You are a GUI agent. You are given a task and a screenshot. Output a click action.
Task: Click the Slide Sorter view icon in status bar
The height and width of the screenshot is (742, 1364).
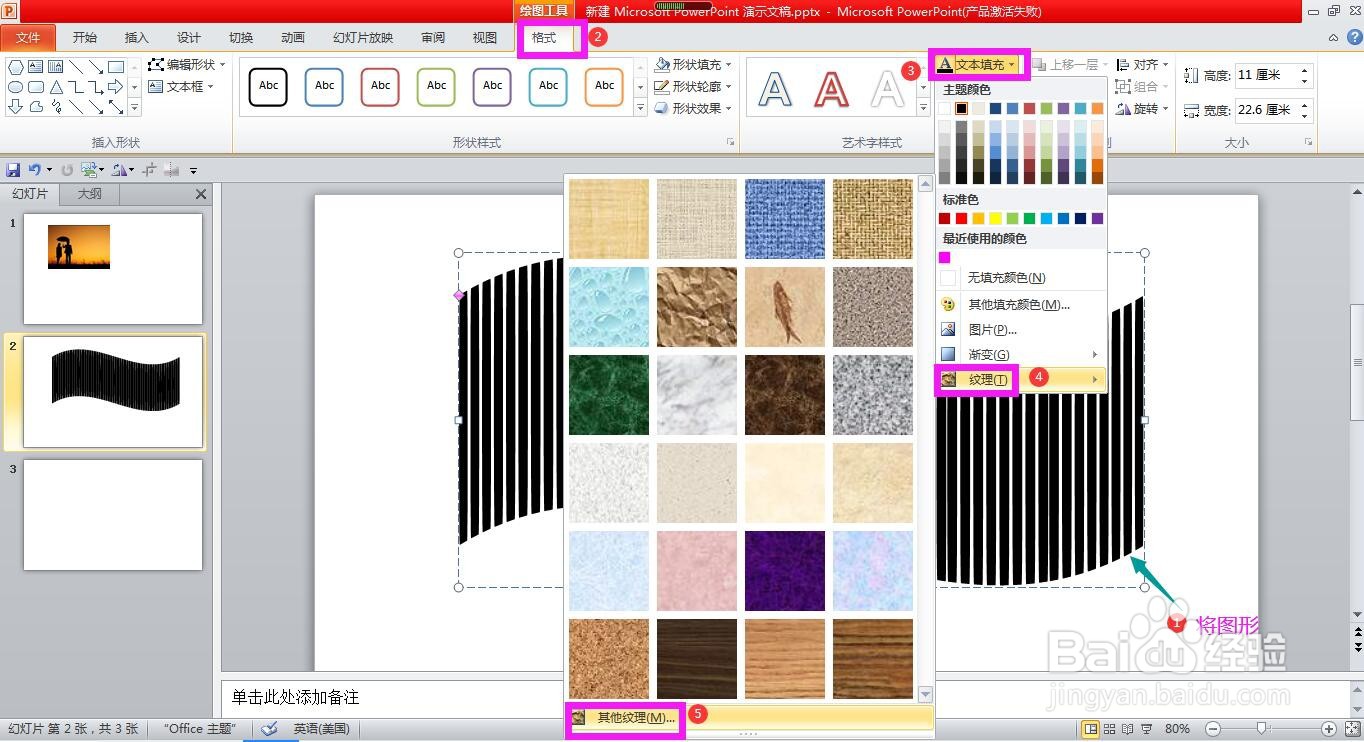tap(1110, 729)
